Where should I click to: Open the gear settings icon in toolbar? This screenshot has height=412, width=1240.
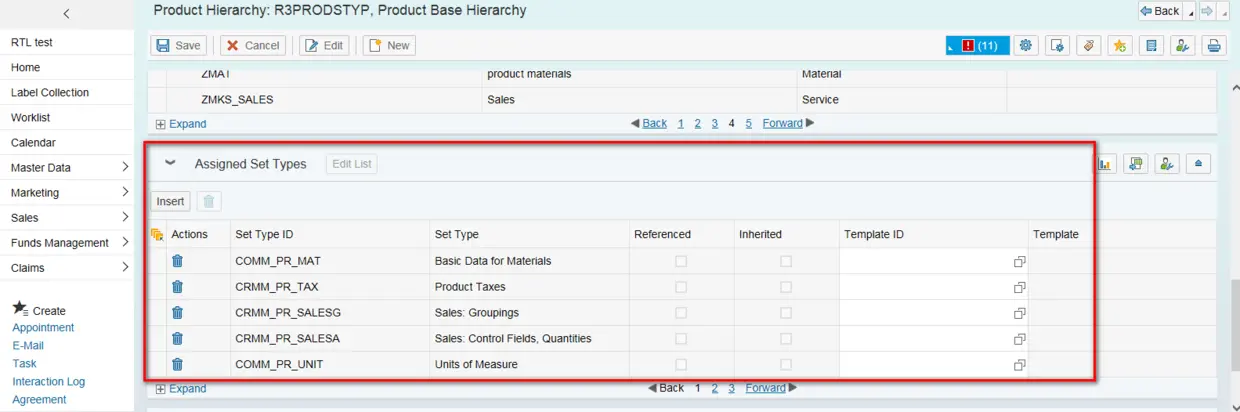click(1025, 45)
